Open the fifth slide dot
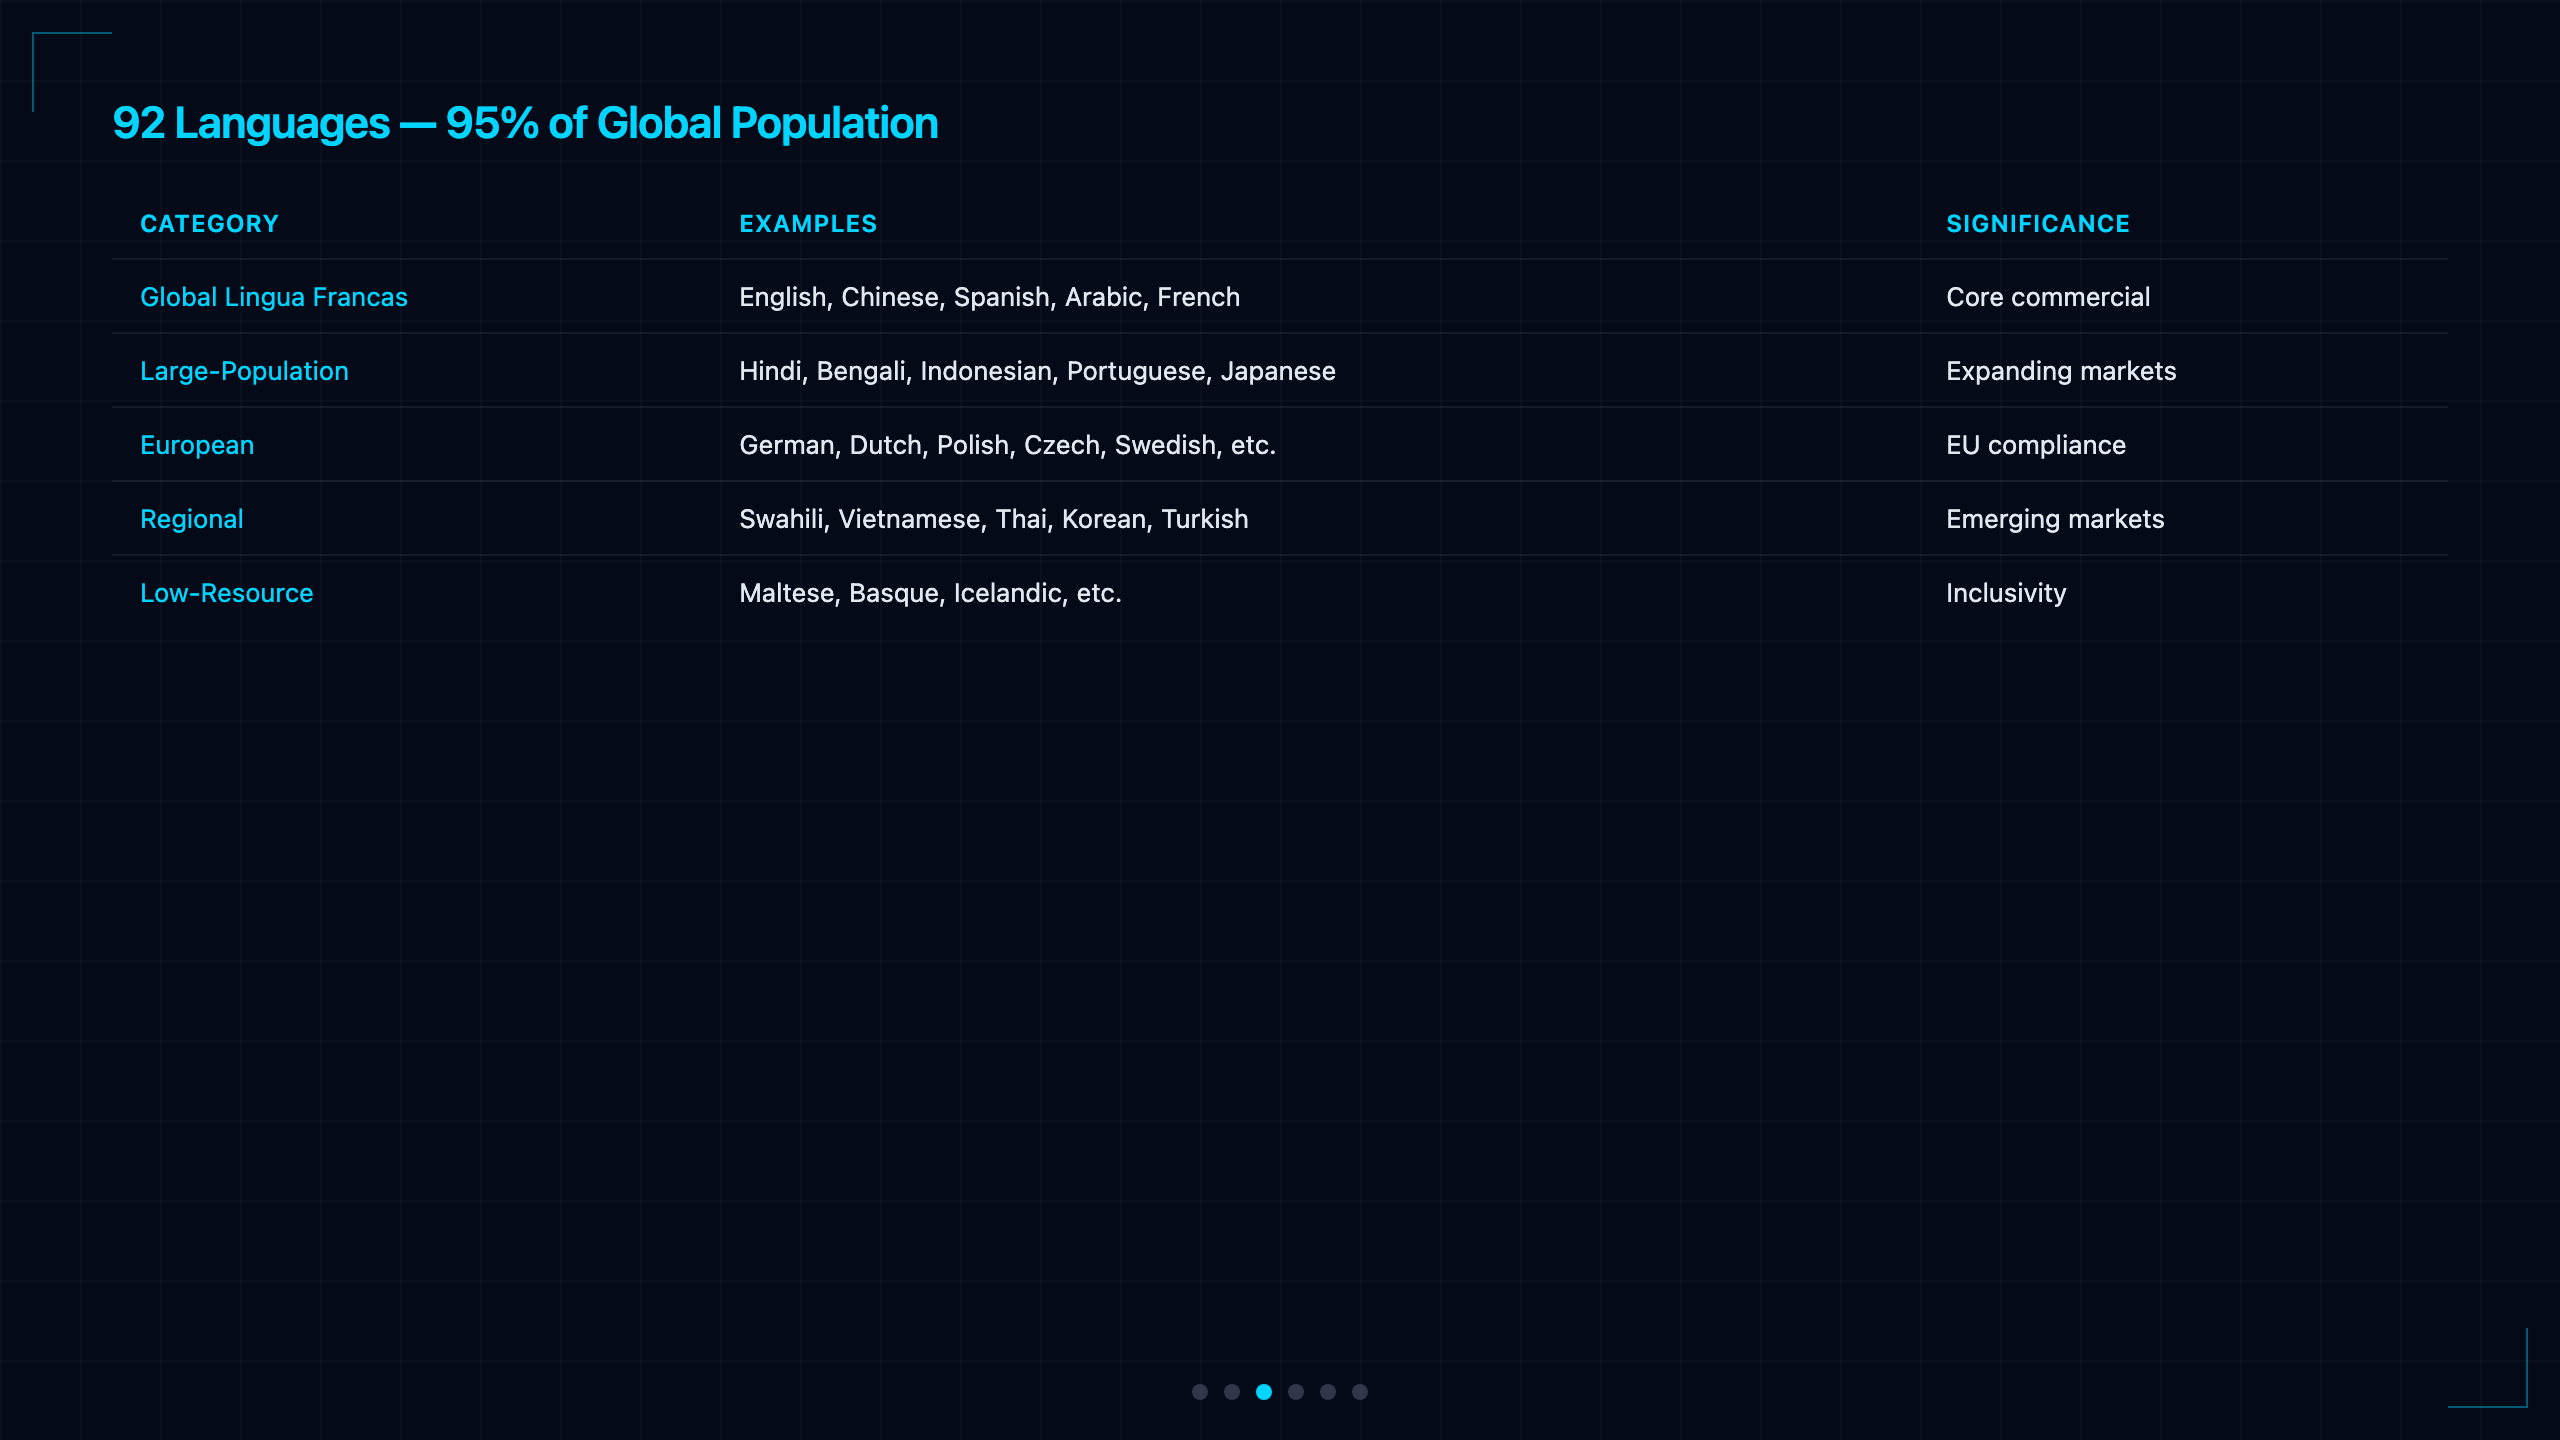The width and height of the screenshot is (2560, 1440). point(1328,1392)
